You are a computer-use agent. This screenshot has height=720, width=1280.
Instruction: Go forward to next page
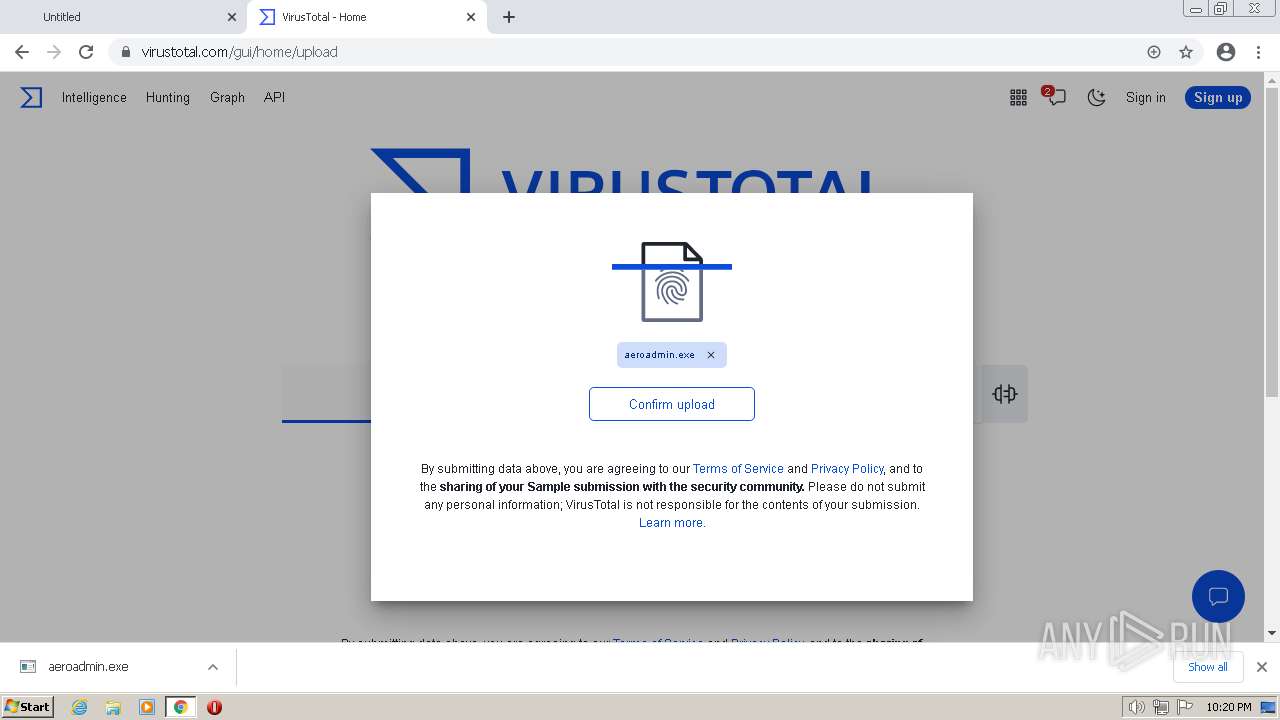point(54,52)
